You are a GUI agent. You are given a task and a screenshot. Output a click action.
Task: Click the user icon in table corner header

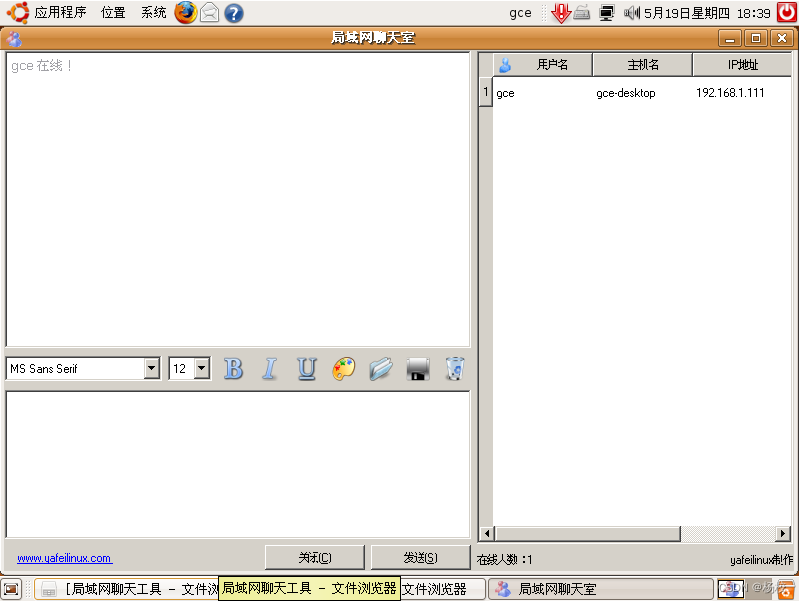coord(505,65)
